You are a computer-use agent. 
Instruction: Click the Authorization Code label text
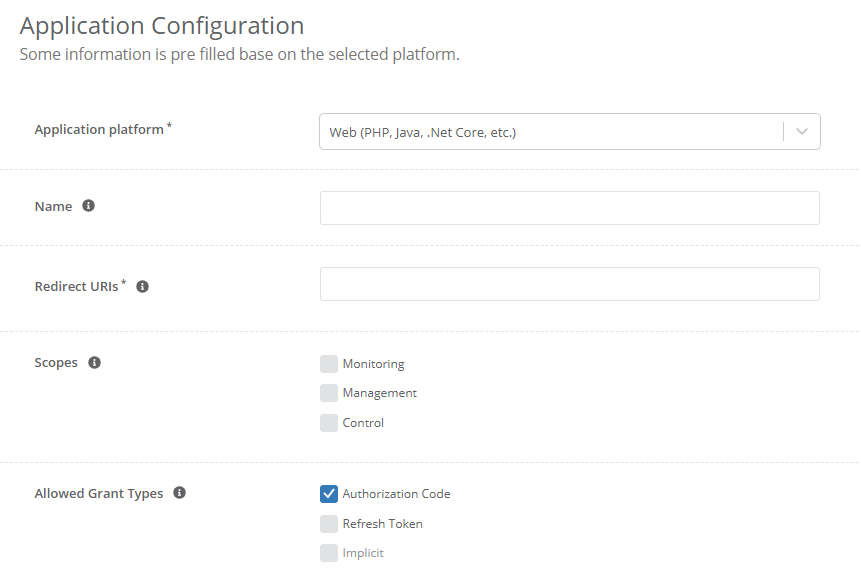(398, 493)
